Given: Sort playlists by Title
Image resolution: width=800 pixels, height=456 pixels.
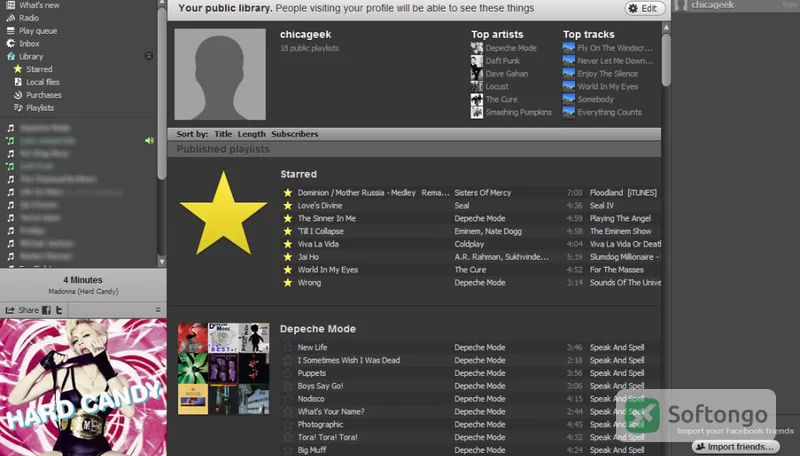Looking at the screenshot, I should coord(223,134).
